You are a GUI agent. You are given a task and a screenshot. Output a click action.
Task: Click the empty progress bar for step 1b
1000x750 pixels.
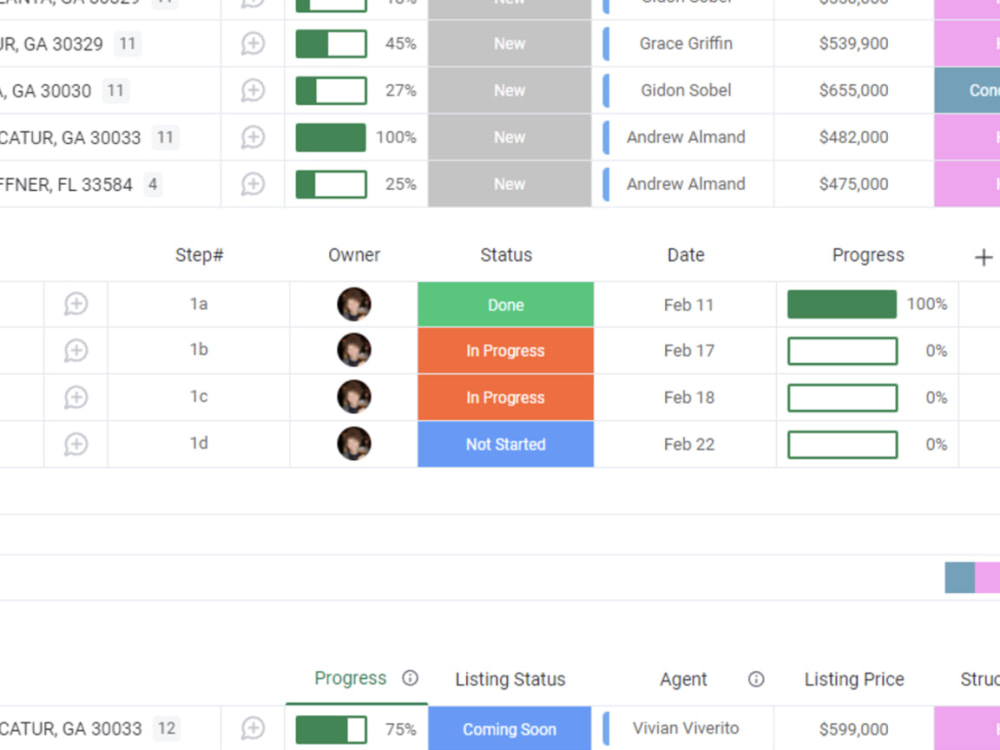click(x=842, y=351)
